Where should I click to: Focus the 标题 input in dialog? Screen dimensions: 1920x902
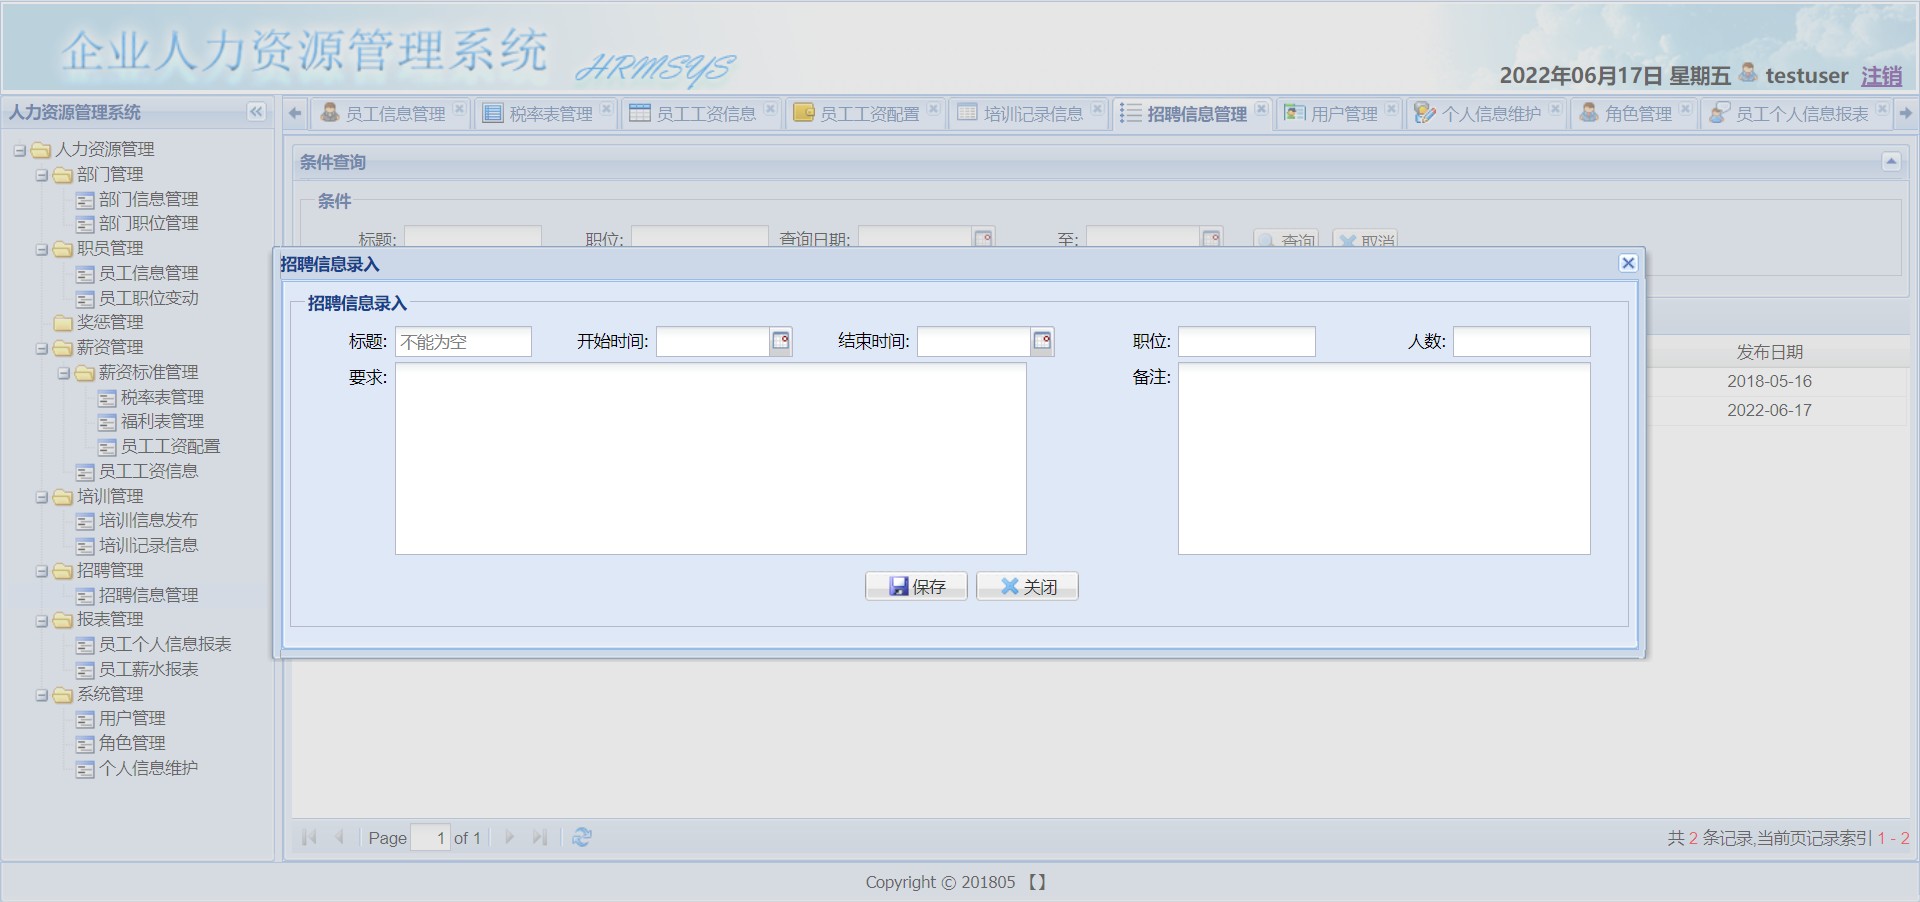[x=463, y=341]
